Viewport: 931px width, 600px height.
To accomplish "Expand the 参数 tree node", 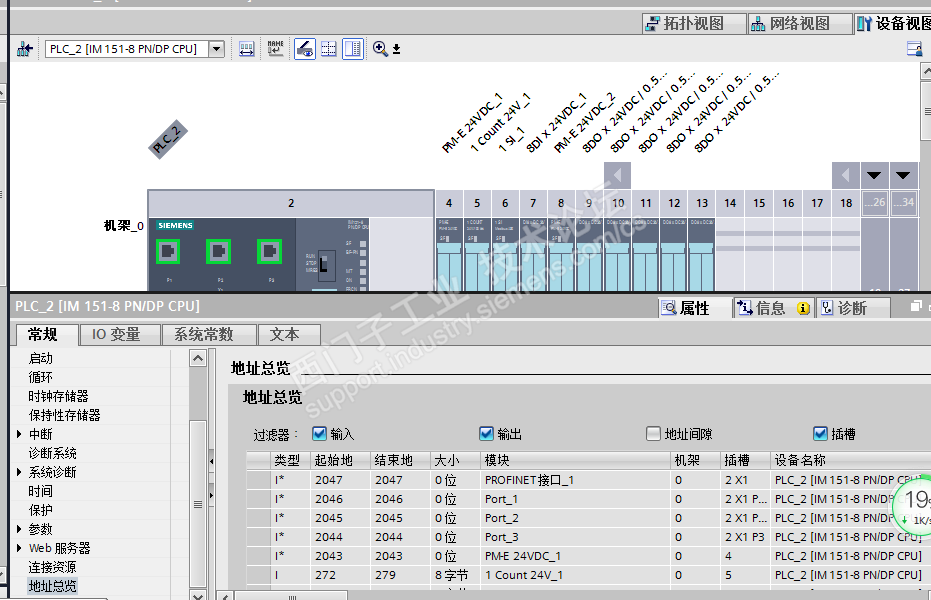I will click(x=19, y=529).
